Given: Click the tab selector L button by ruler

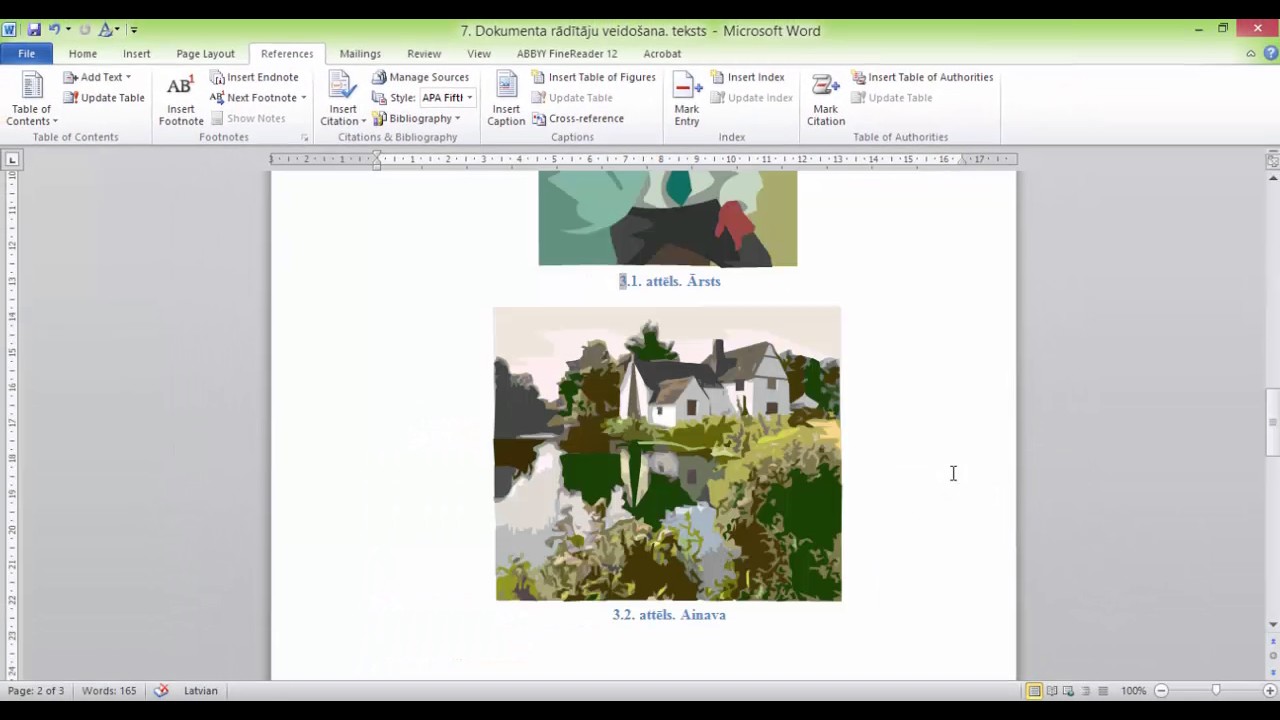Looking at the screenshot, I should tap(12, 159).
